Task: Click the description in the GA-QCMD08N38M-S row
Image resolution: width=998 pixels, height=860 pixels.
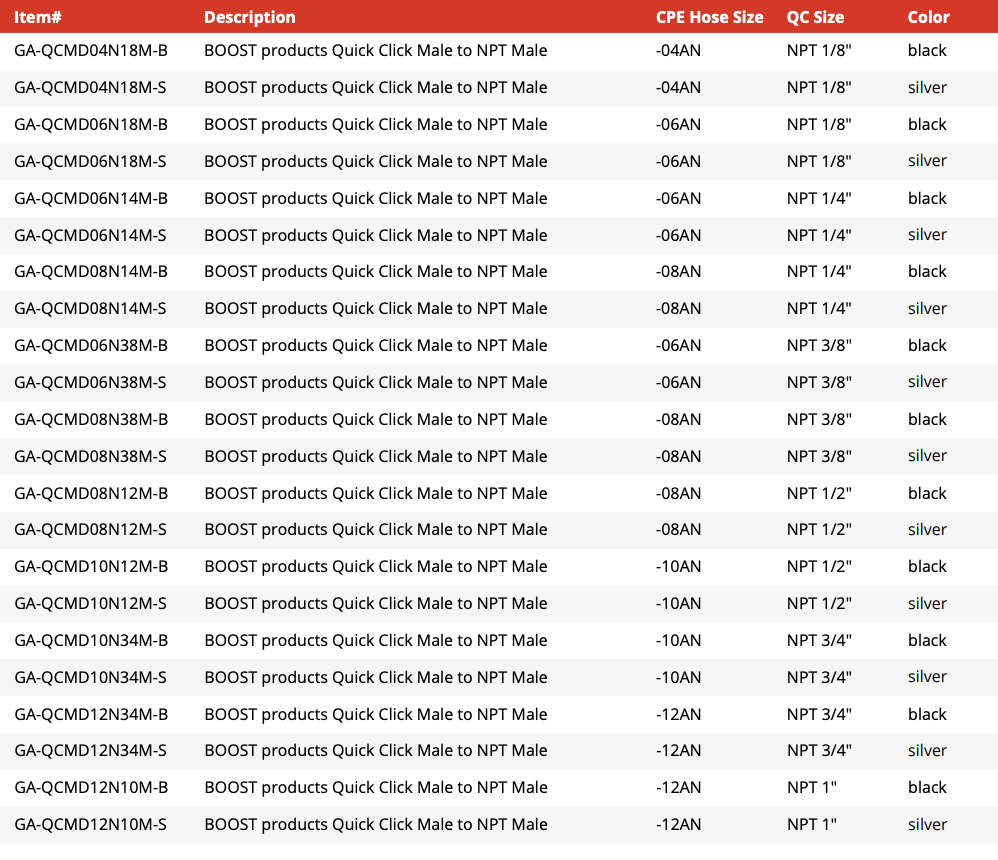Action: tap(376, 456)
